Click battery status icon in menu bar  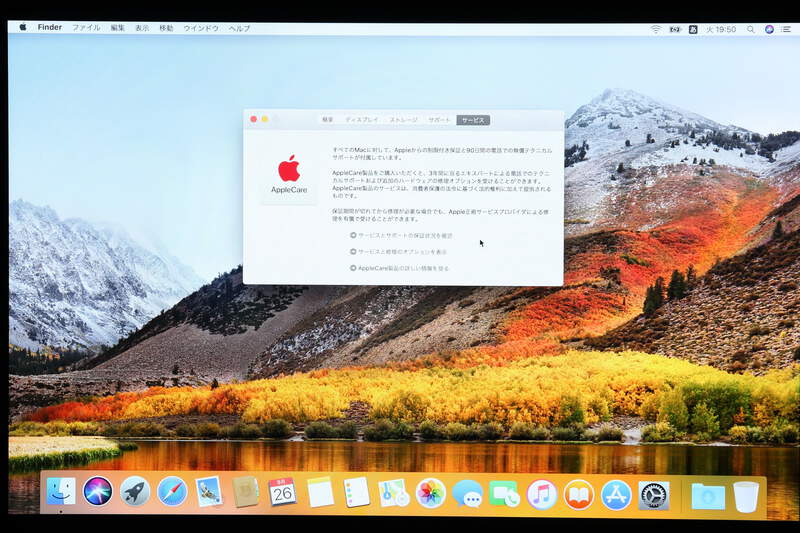675,30
